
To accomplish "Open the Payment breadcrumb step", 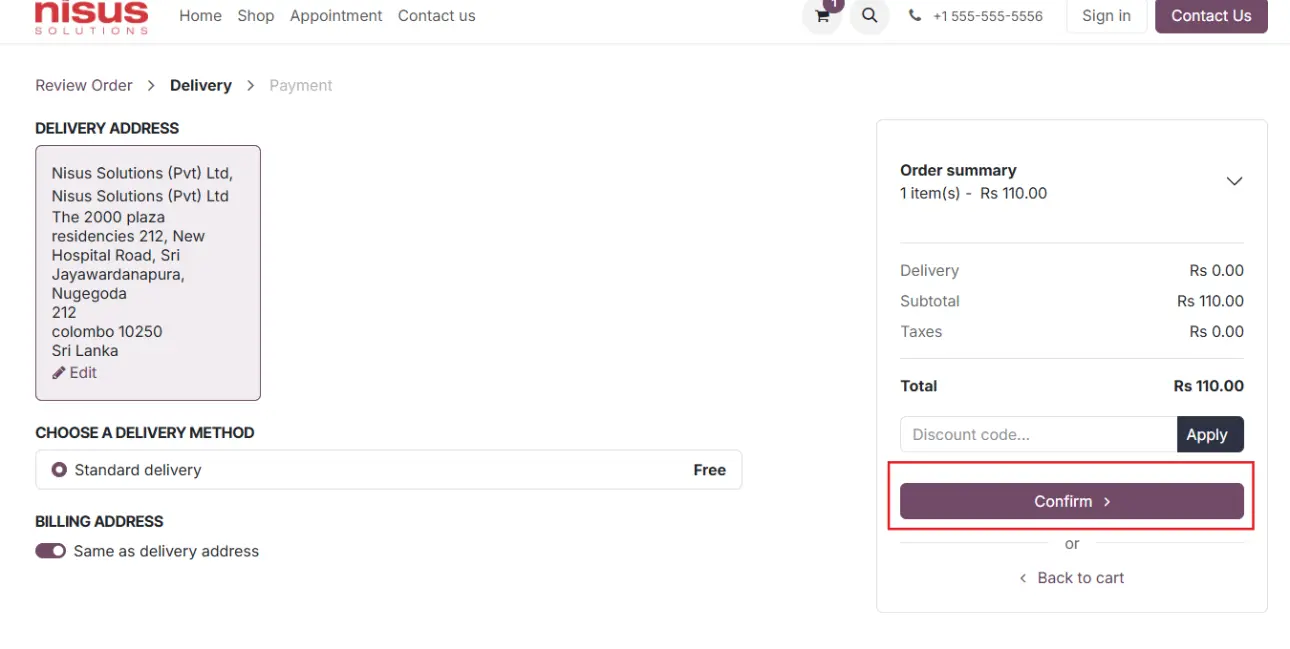I will (x=301, y=86).
